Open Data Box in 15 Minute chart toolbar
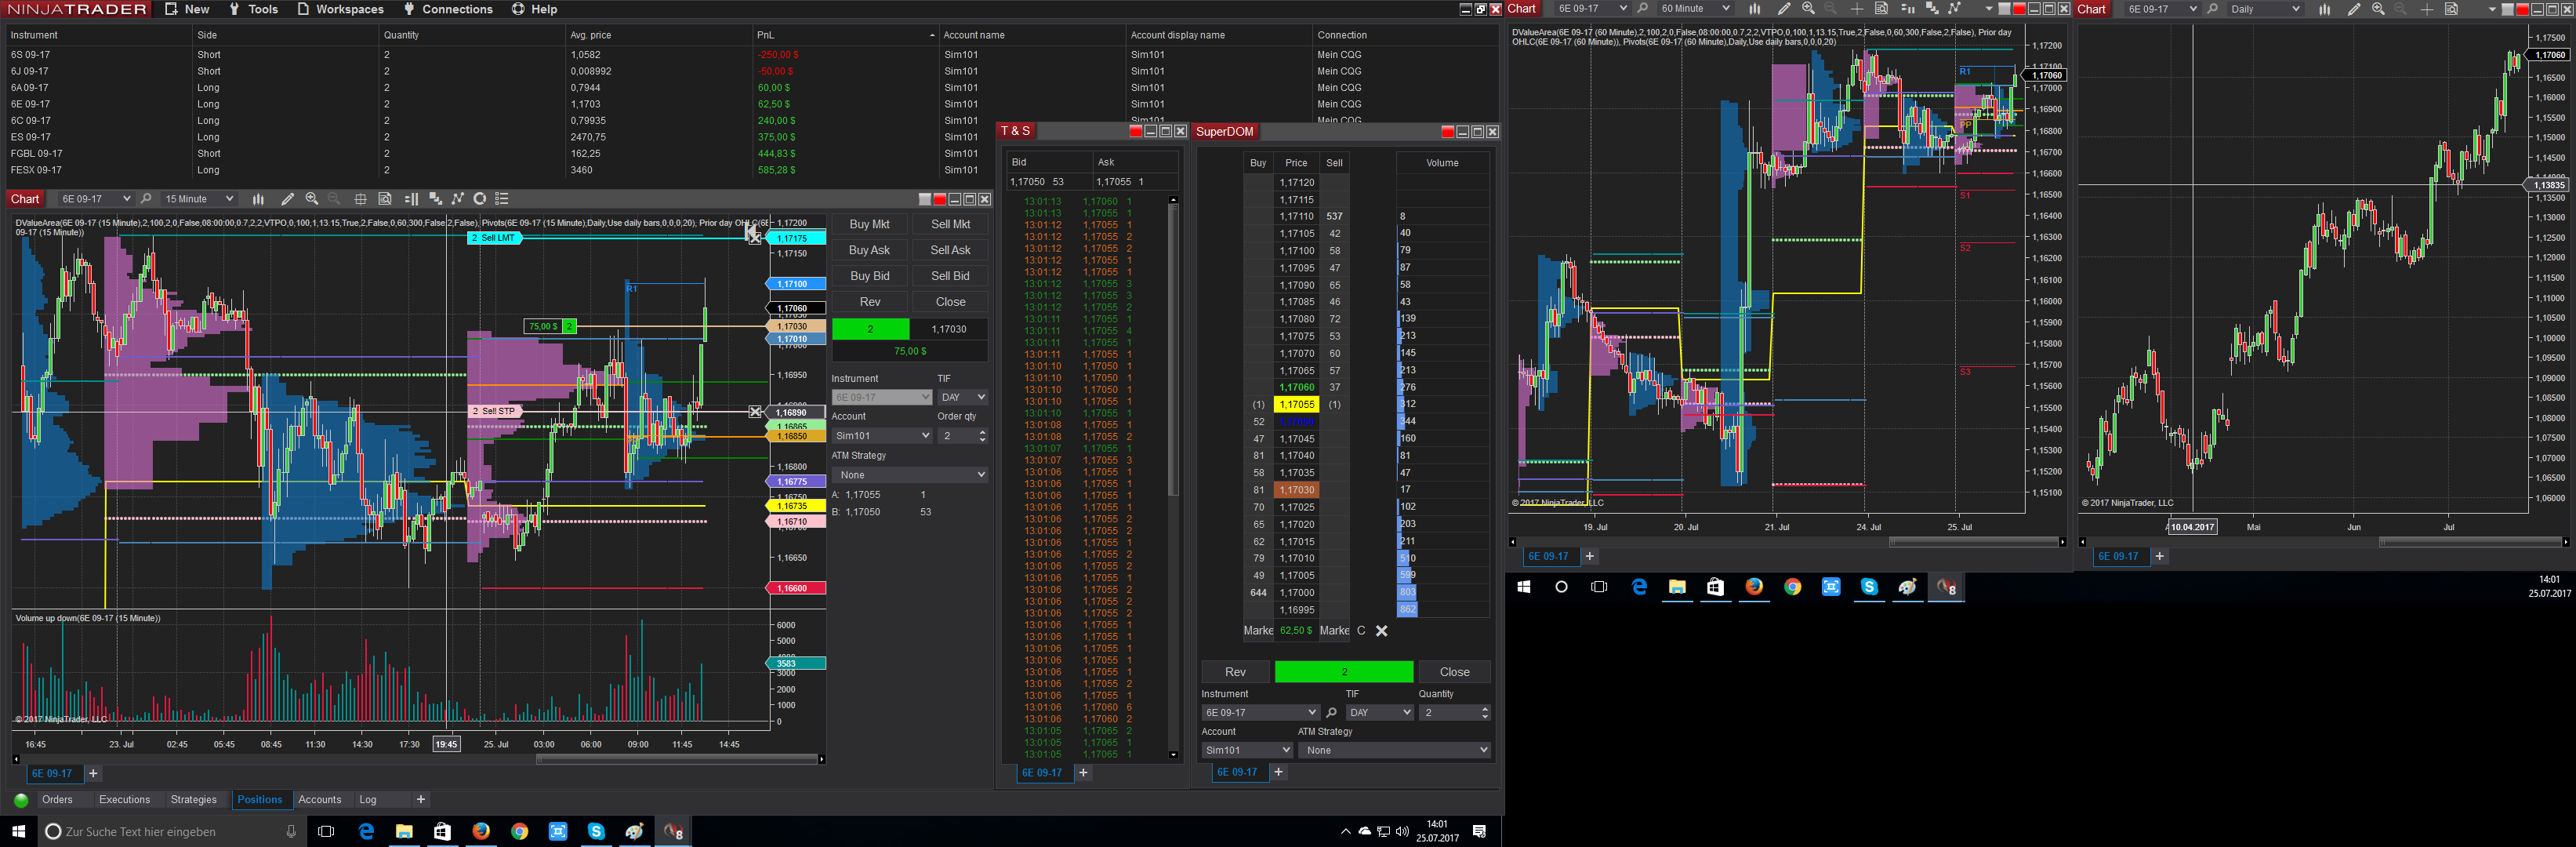Screen dimensions: 2576x847 [x=385, y=199]
